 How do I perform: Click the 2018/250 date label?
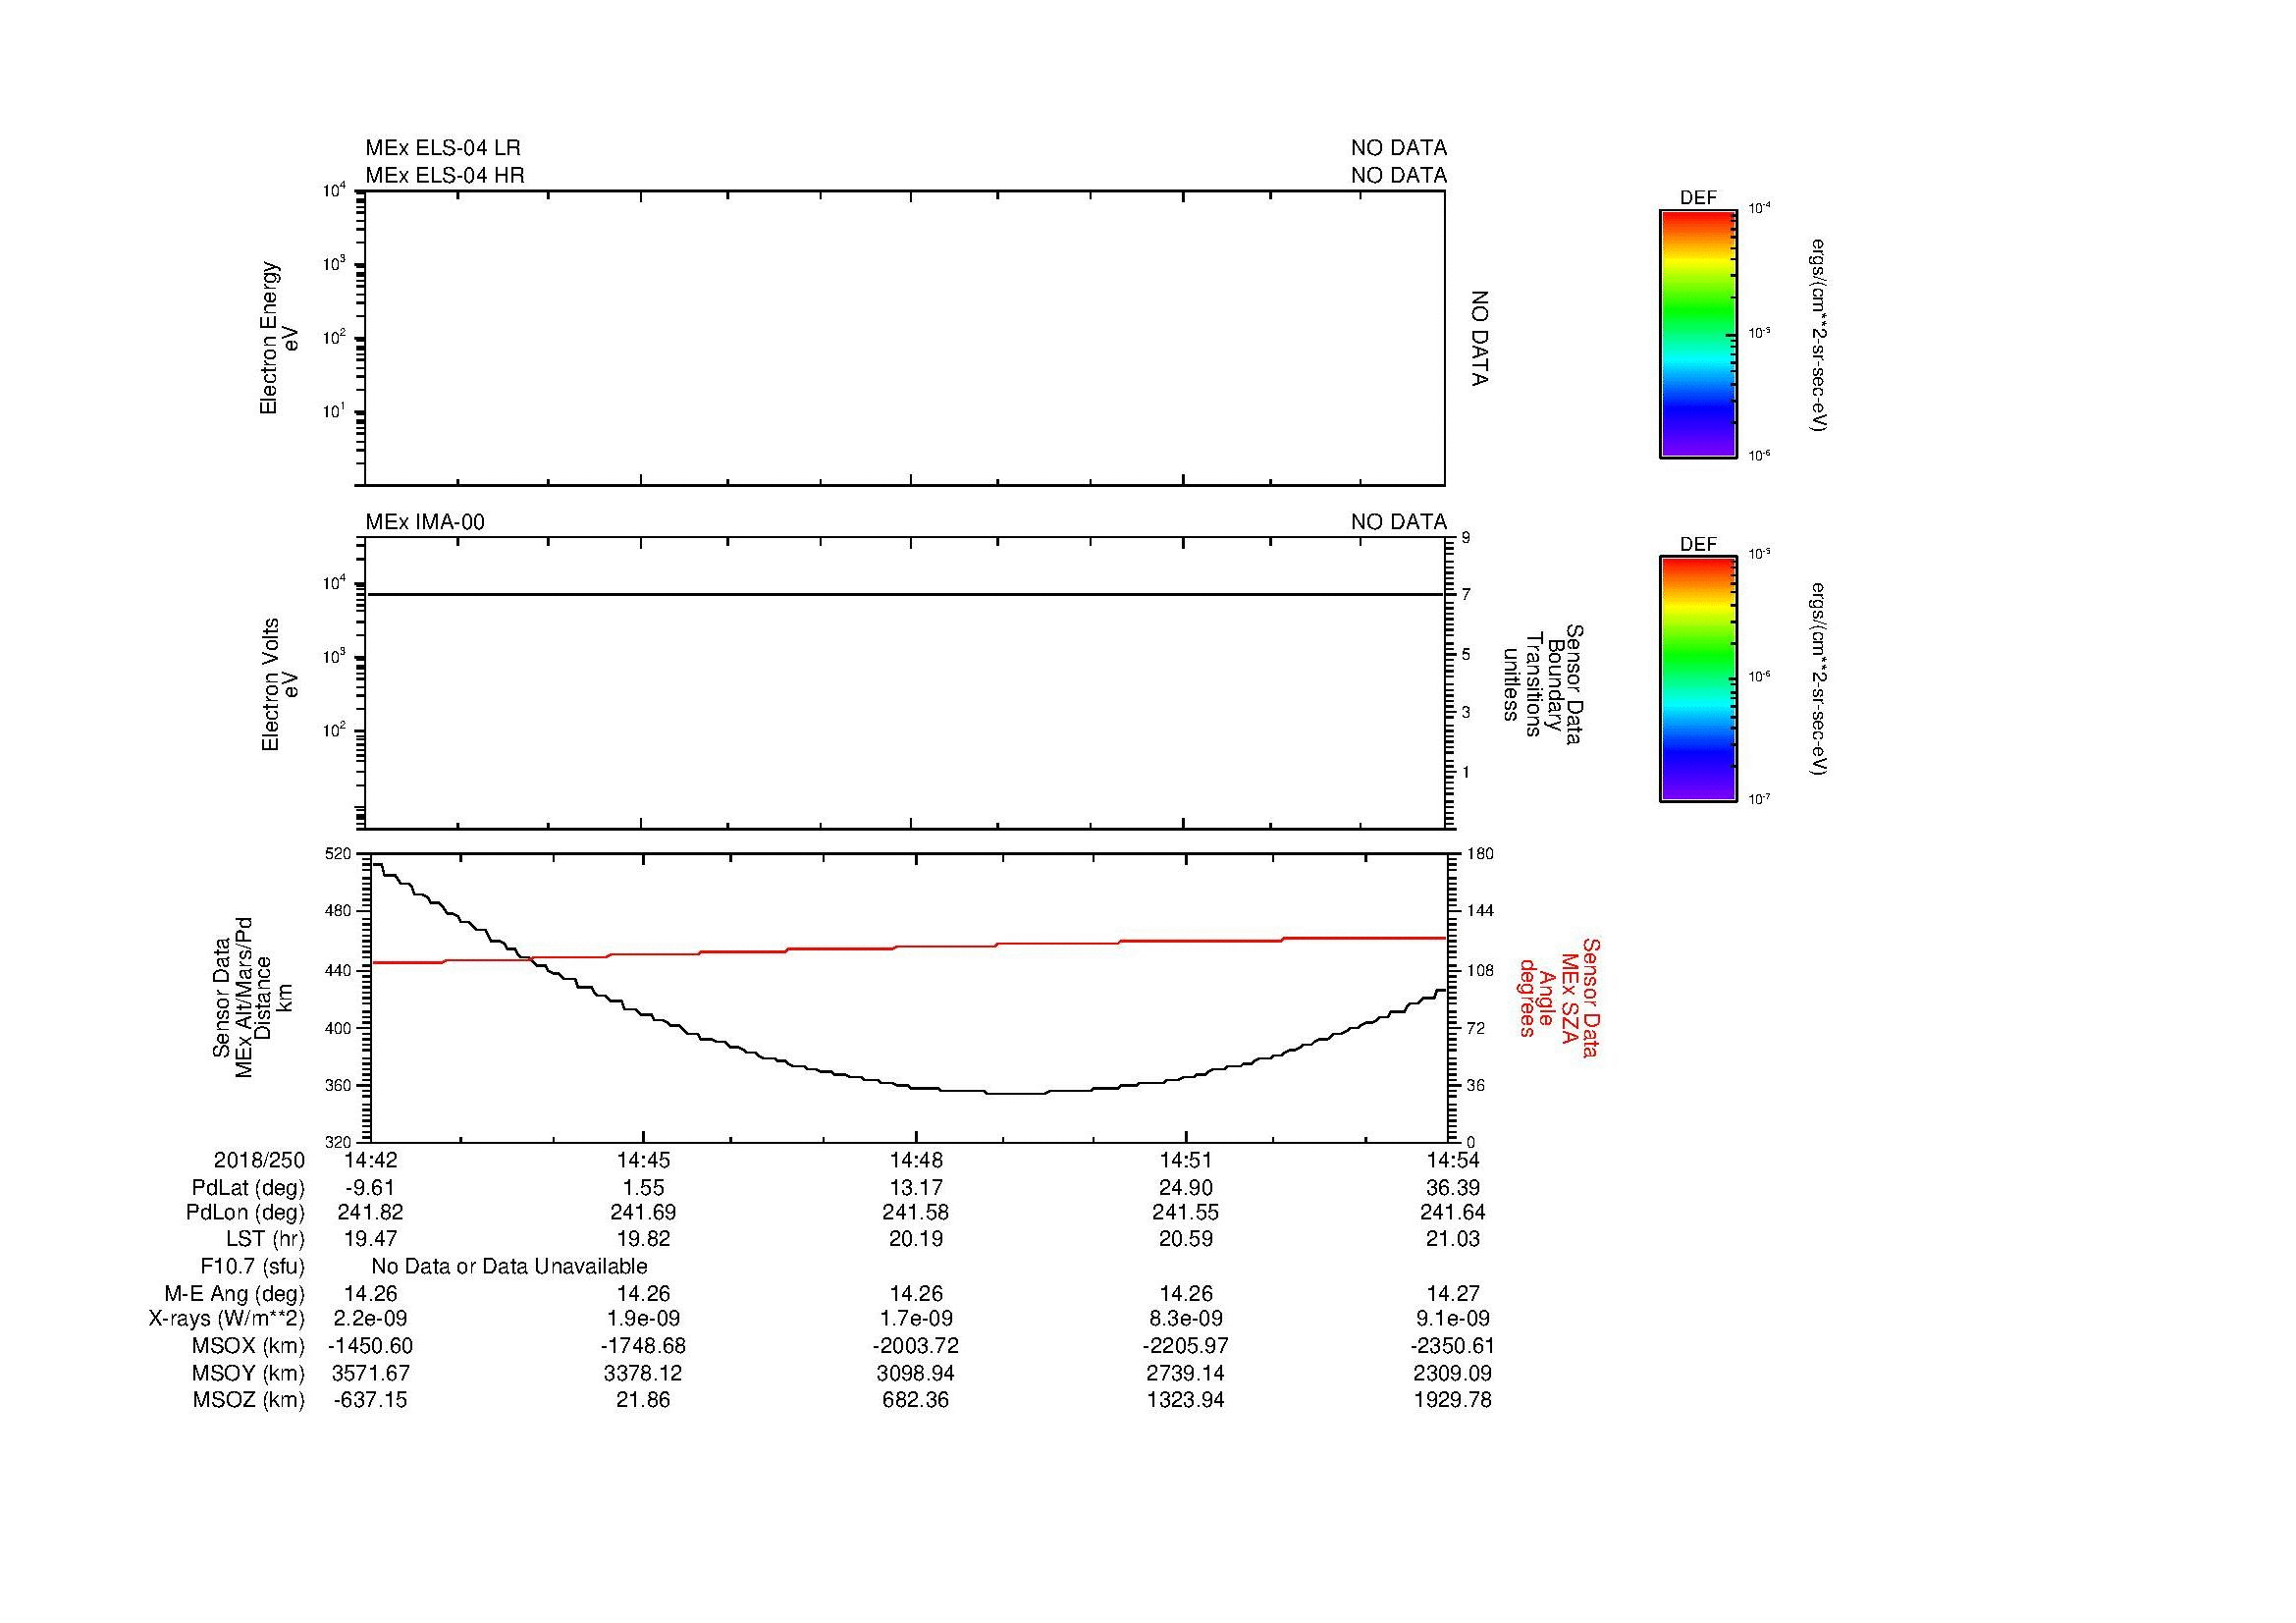point(259,1160)
